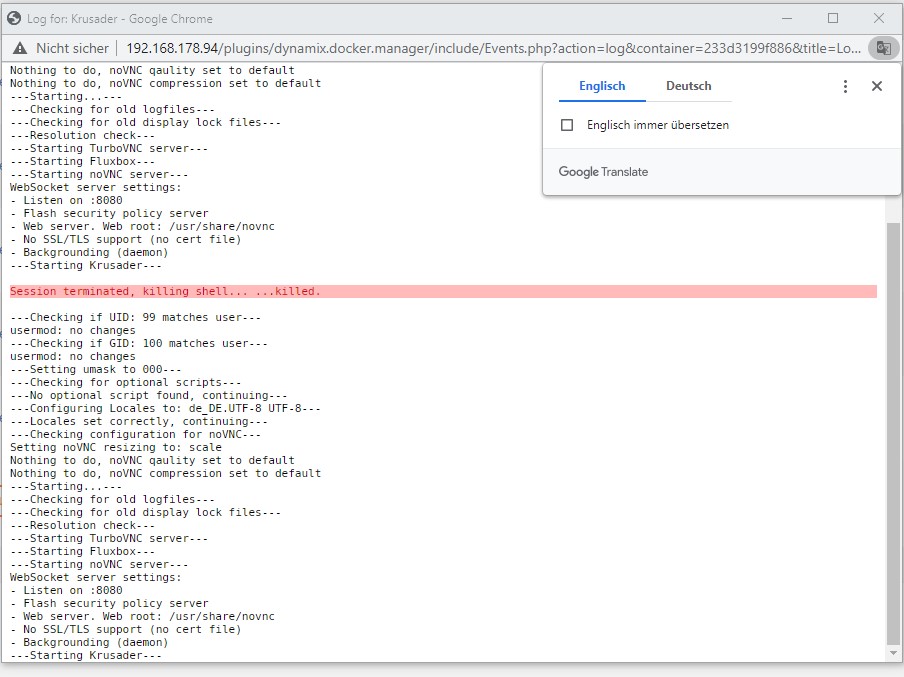The height and width of the screenshot is (677, 904).
Task: Click the last Starting Krusader line at bottom
Action: click(x=86, y=655)
